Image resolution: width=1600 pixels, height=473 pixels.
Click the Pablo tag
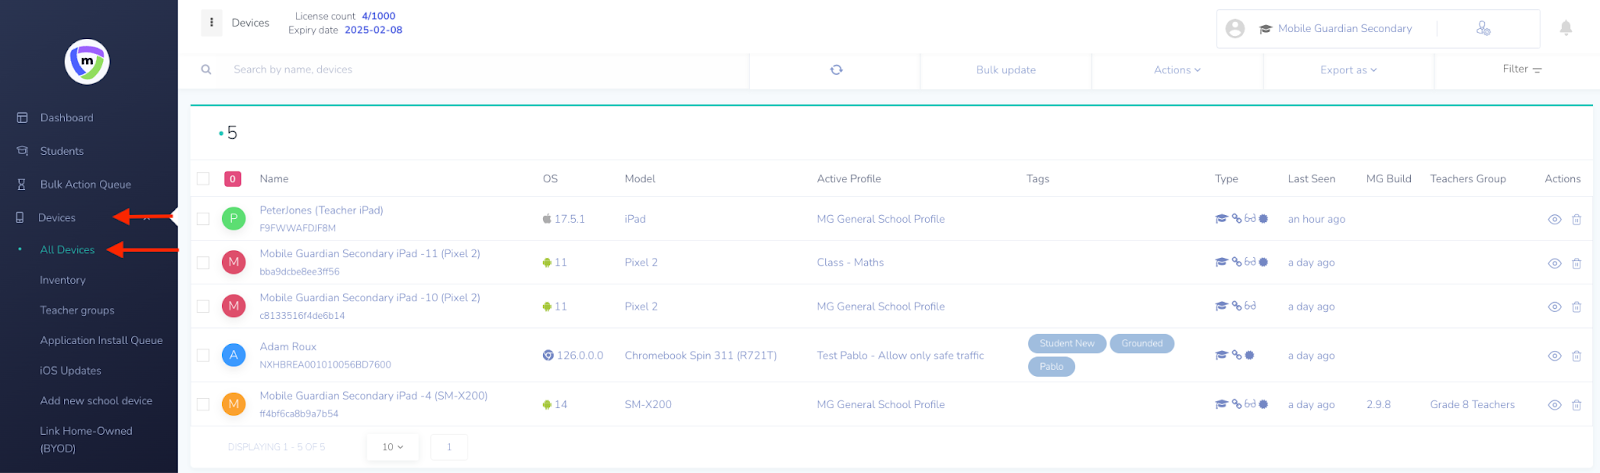tap(1051, 367)
